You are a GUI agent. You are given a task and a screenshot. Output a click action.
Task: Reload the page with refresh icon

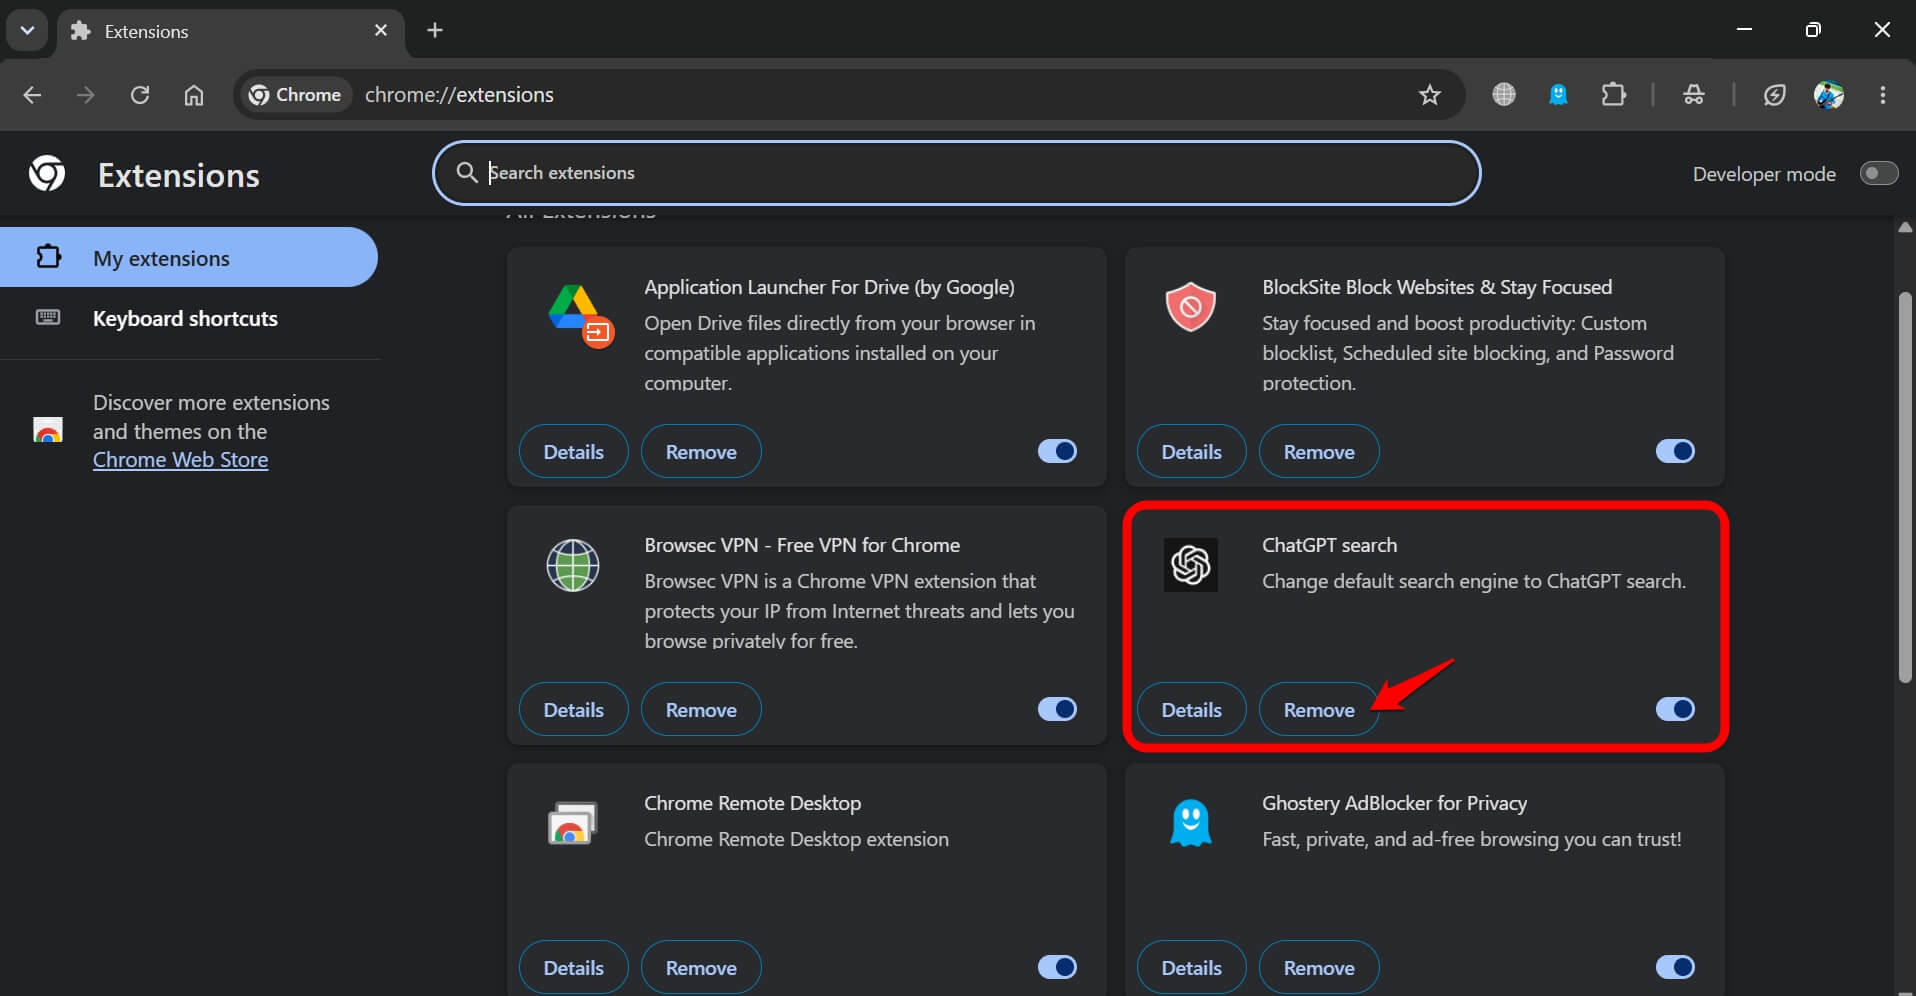pos(140,95)
